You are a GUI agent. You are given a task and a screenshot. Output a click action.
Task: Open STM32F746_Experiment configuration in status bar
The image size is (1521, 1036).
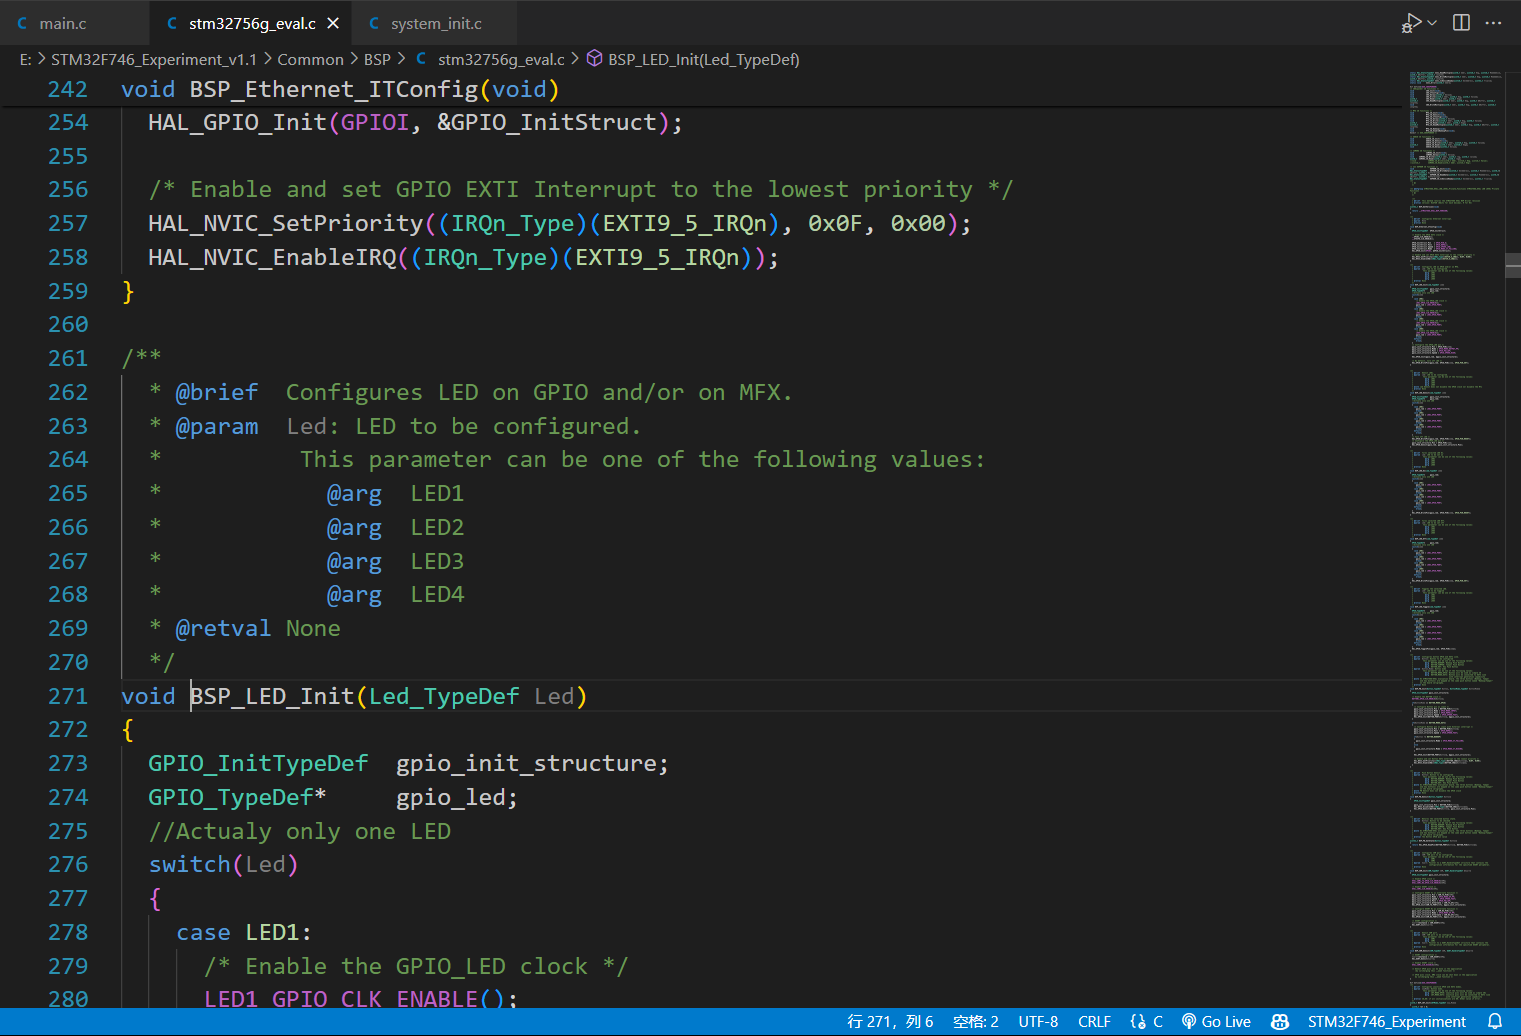pos(1387,1022)
